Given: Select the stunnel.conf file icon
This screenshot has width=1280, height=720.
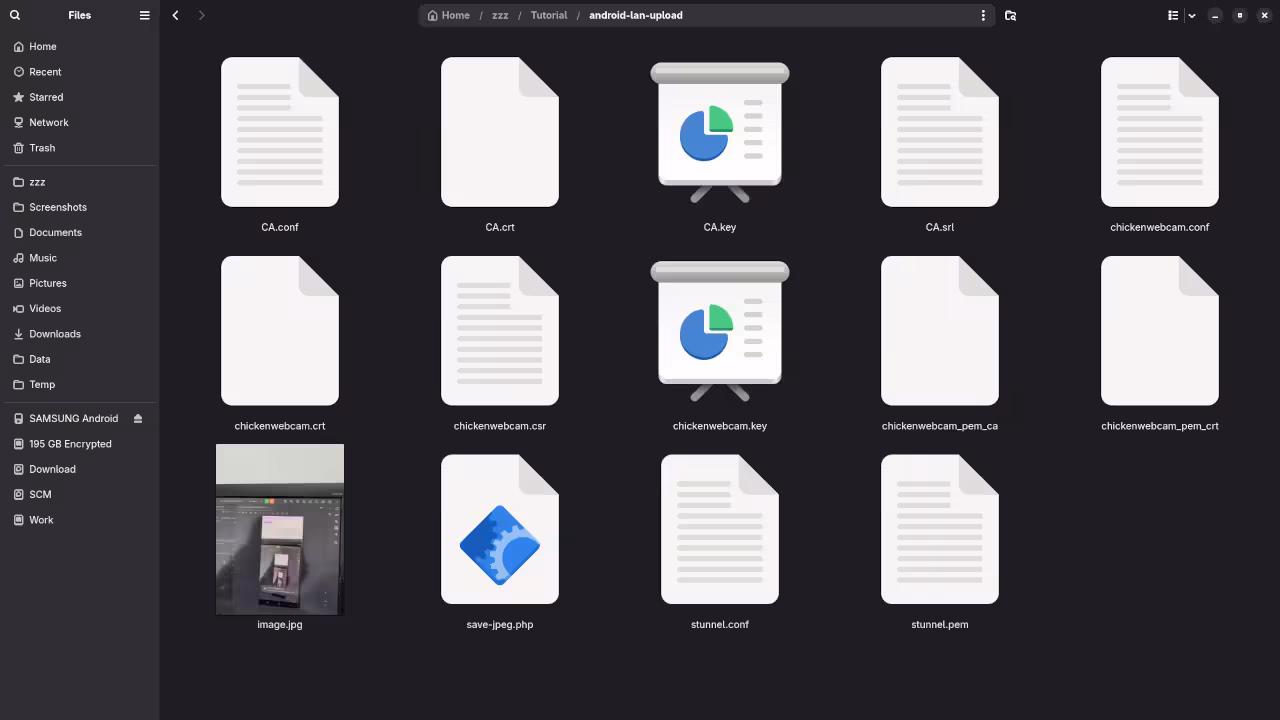Looking at the screenshot, I should [x=720, y=529].
